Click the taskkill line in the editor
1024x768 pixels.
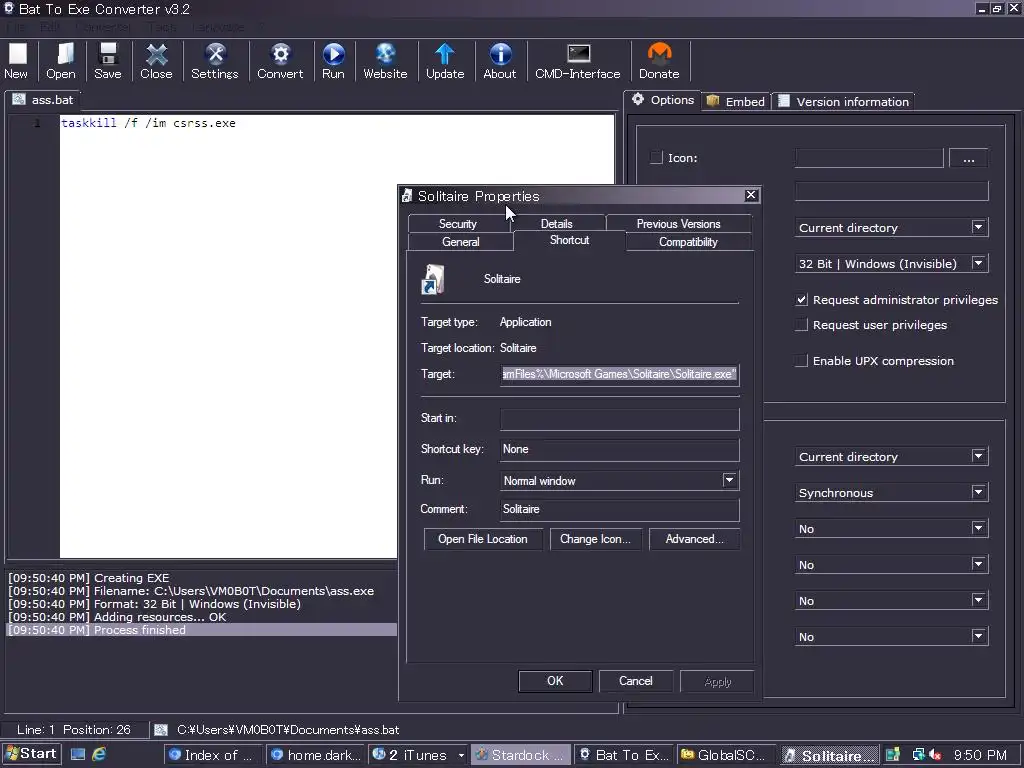[148, 123]
